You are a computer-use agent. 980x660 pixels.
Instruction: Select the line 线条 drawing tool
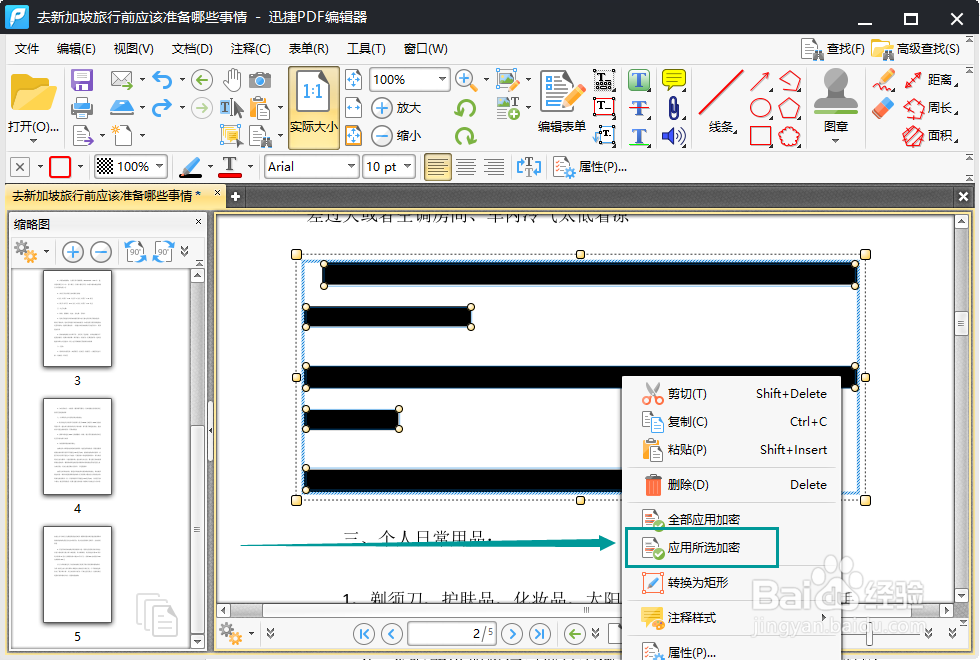coord(721,101)
